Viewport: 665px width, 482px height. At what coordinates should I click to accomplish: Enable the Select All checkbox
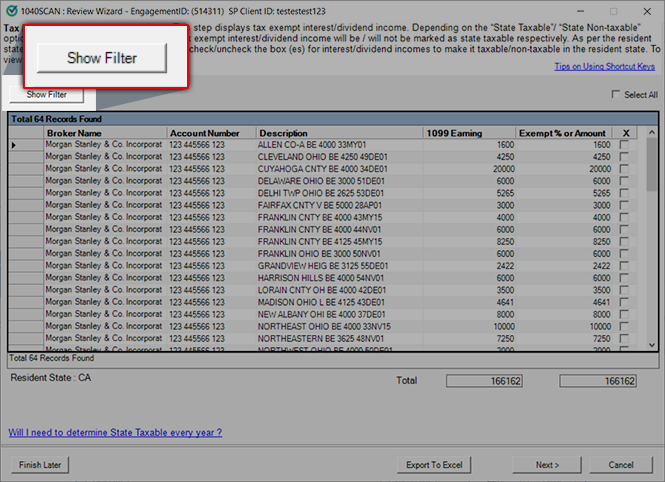point(615,95)
